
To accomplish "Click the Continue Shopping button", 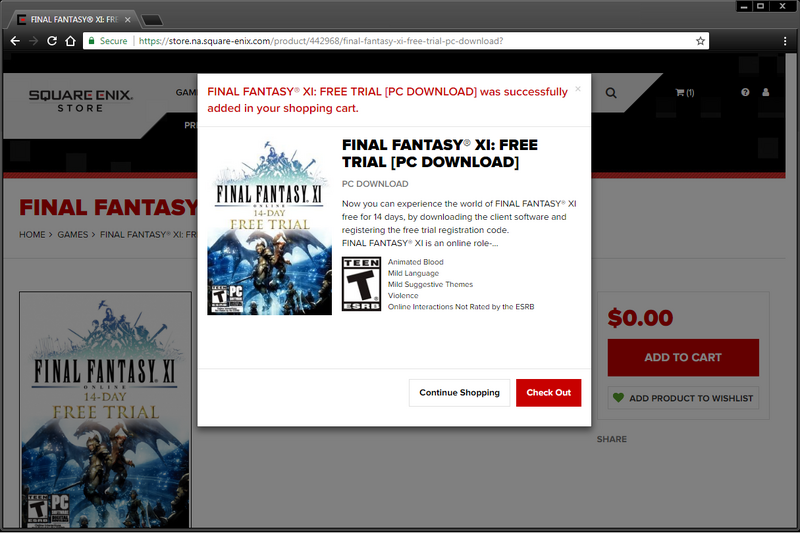I will coord(459,393).
